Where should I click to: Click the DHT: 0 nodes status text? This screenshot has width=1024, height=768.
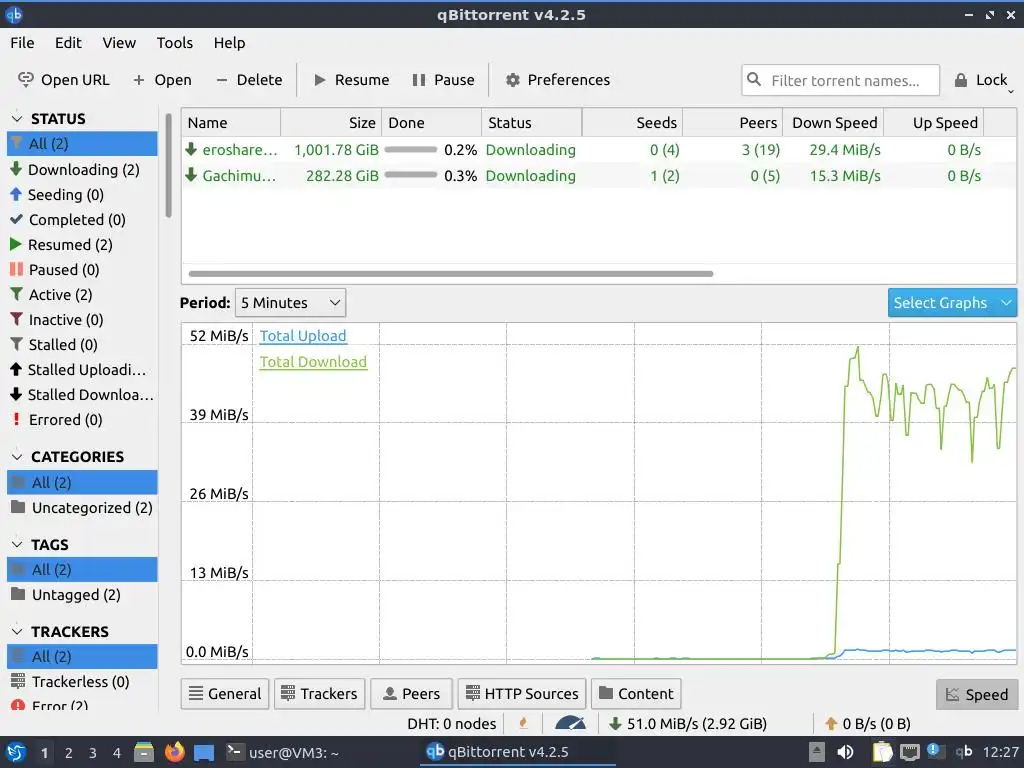(x=451, y=724)
